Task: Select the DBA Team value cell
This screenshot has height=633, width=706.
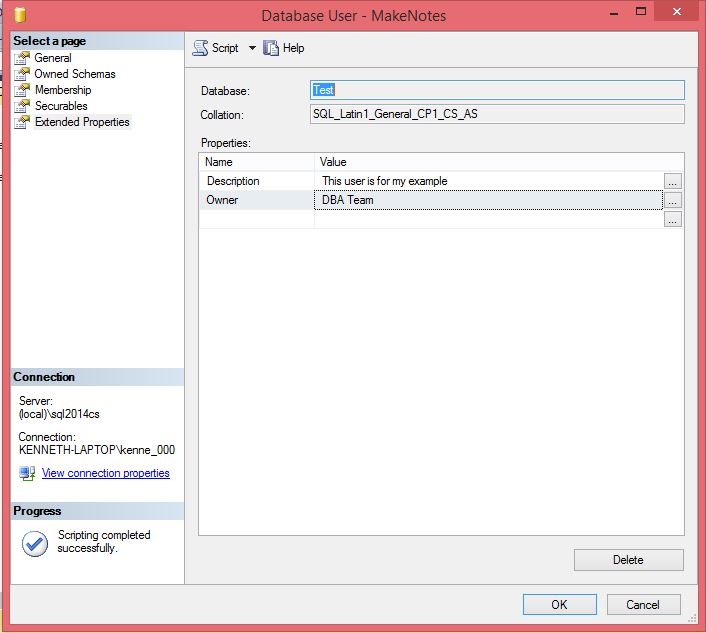Action: coord(488,200)
